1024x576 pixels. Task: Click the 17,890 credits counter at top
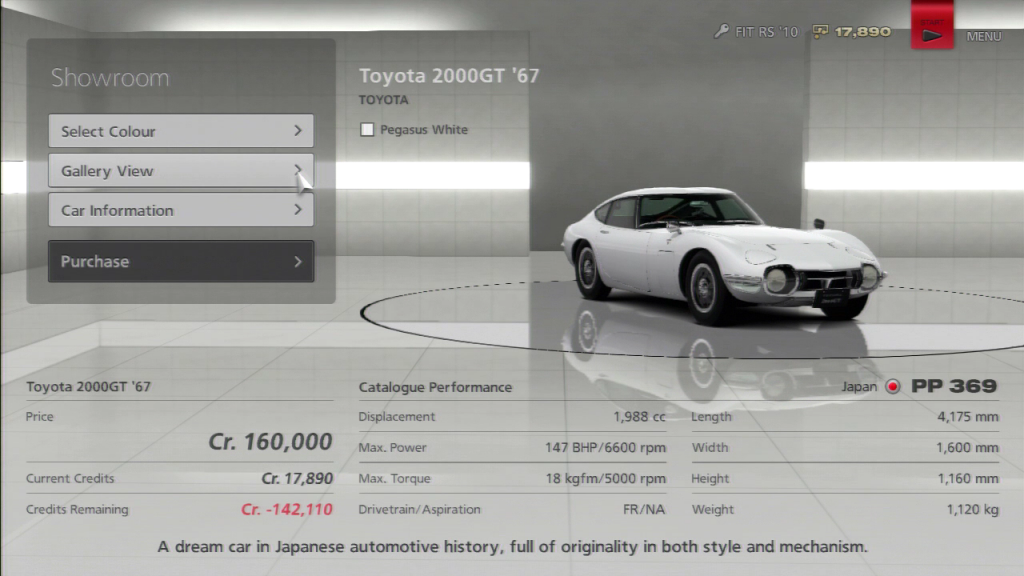click(x=862, y=32)
